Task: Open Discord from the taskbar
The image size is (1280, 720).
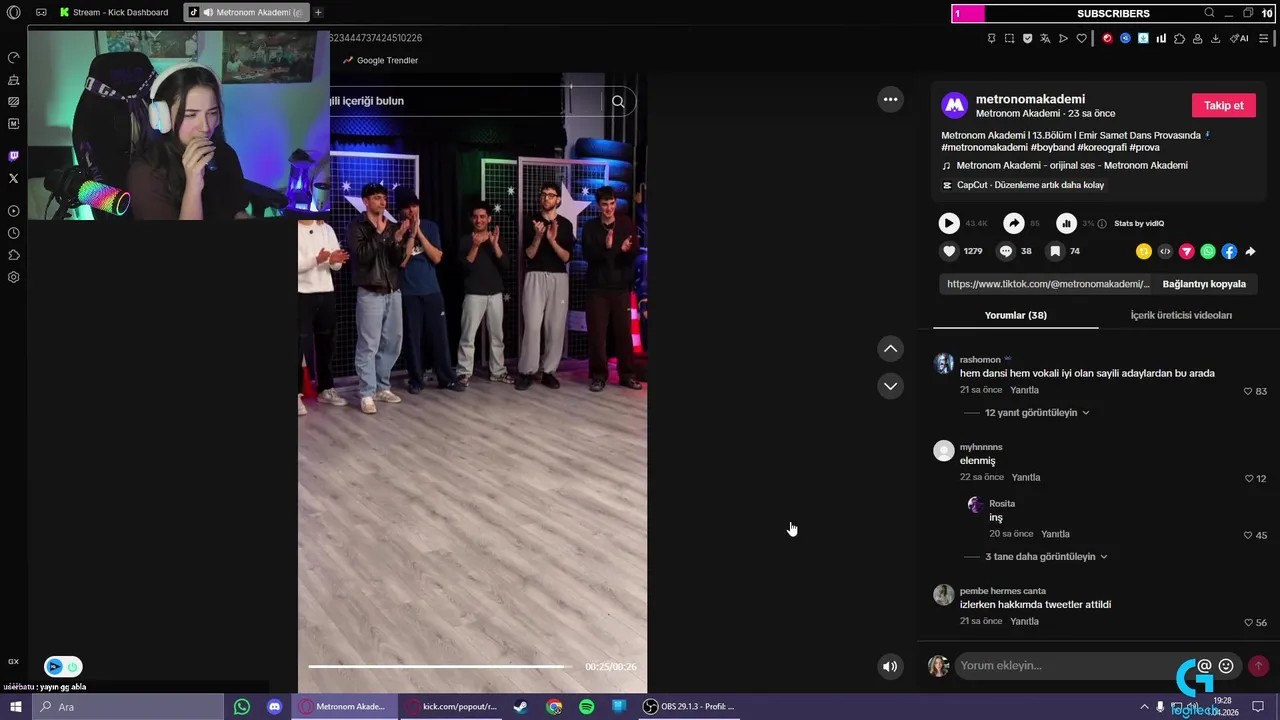Action: tap(274, 707)
